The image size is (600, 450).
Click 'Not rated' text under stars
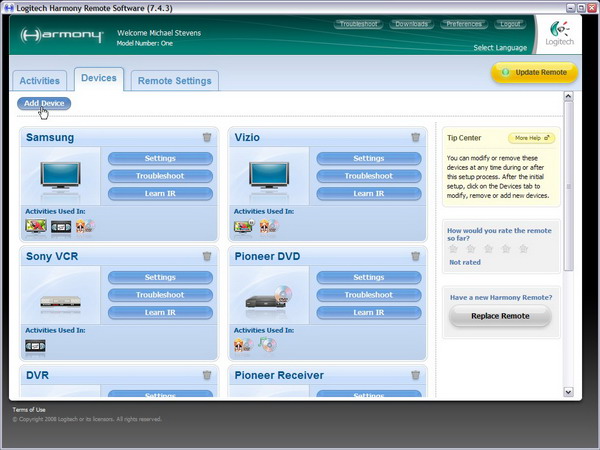[465, 262]
